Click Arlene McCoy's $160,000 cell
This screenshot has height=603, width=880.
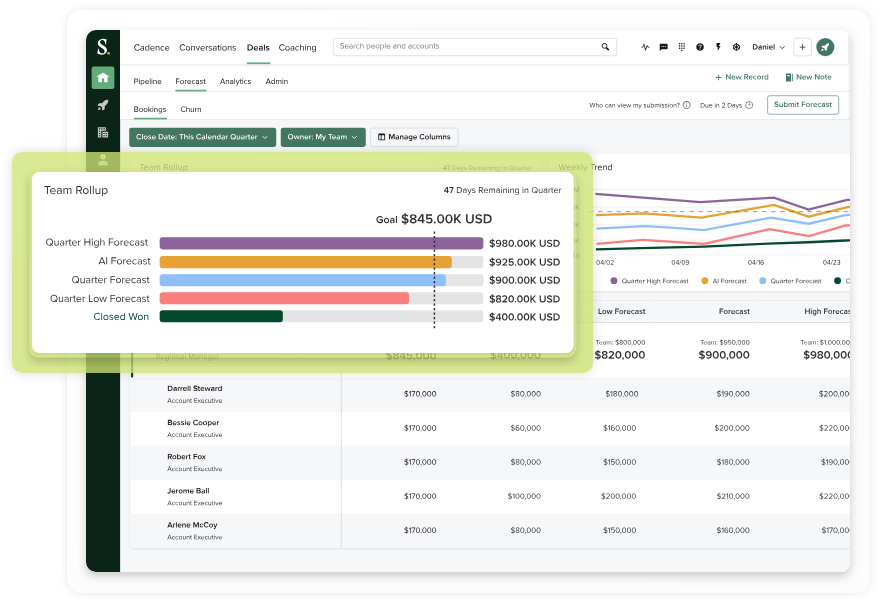[732, 531]
